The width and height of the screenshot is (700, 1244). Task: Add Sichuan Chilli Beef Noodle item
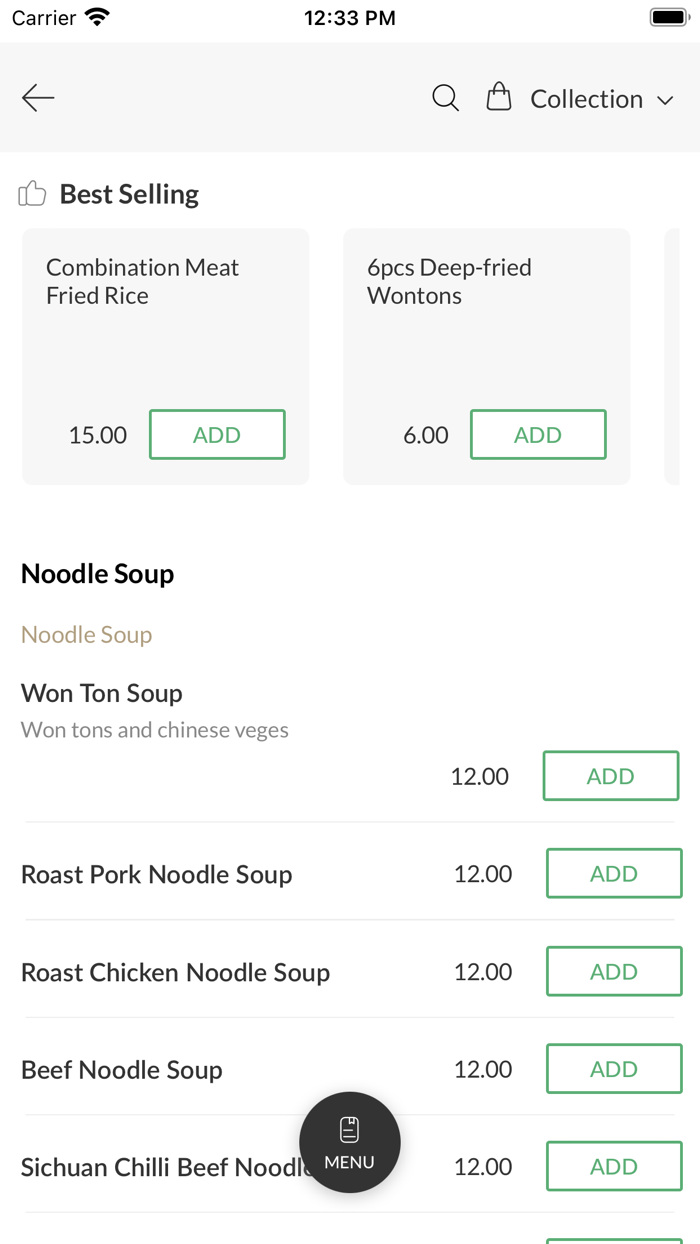pyautogui.click(x=613, y=1167)
